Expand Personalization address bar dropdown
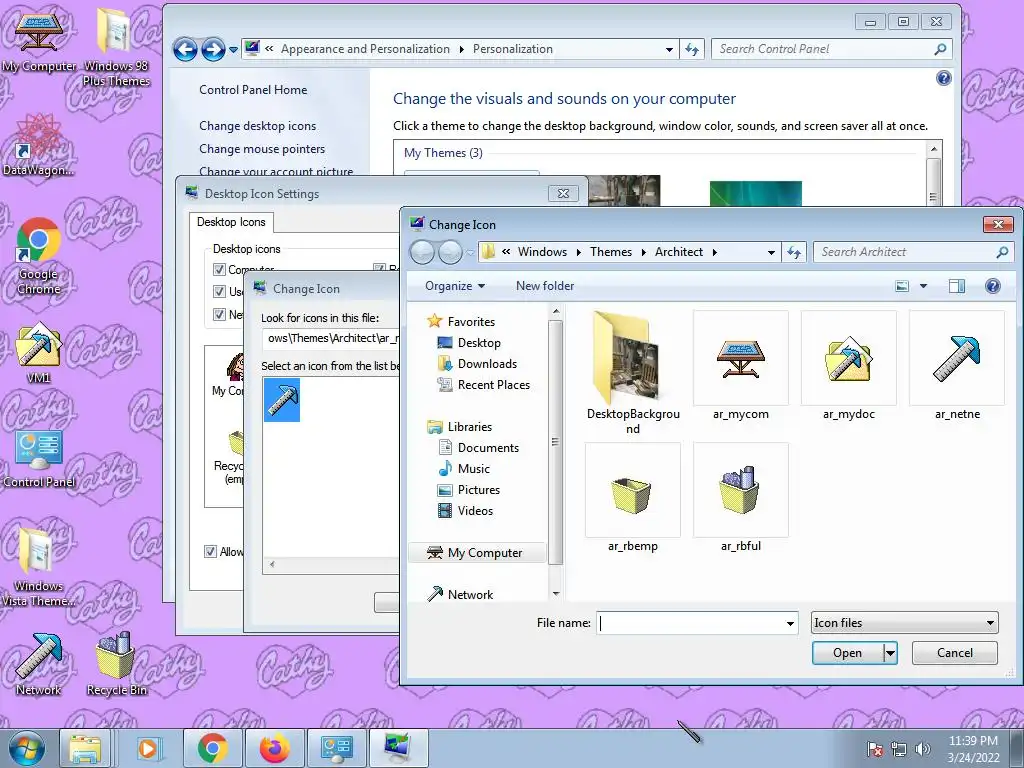Screen dimensions: 1024x768 click(669, 49)
